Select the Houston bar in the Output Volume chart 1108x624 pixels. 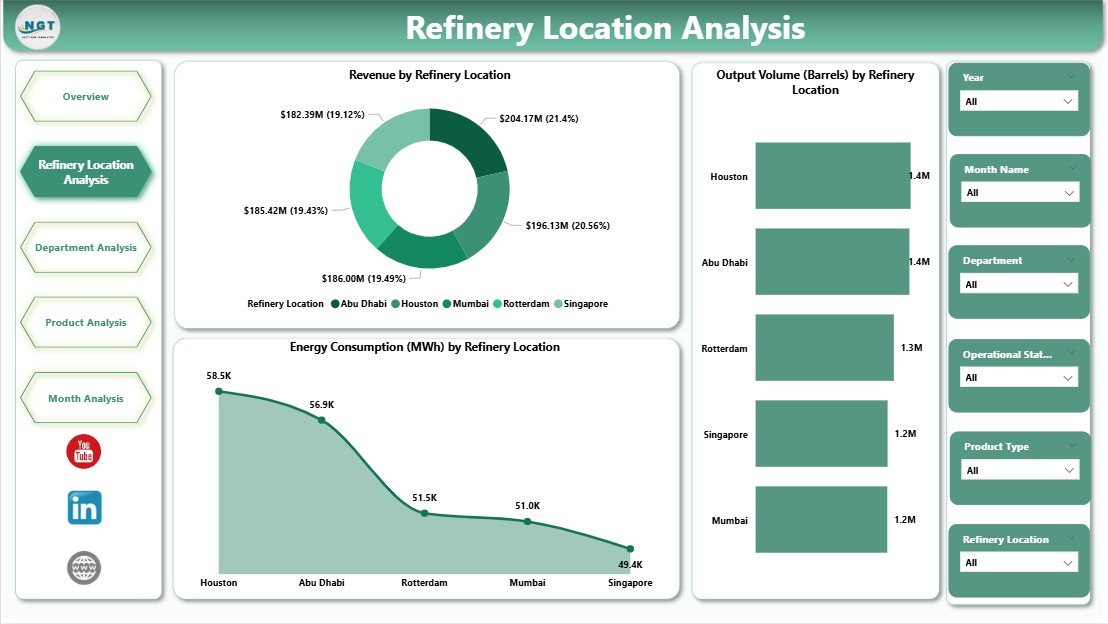click(x=832, y=176)
